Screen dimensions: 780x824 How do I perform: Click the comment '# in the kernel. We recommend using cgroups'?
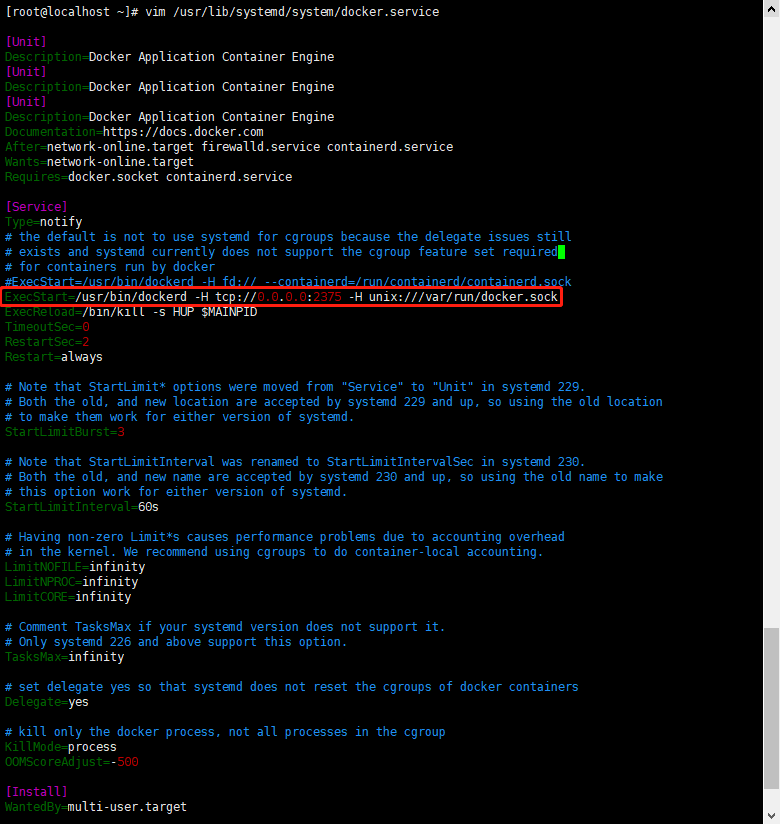pos(274,552)
